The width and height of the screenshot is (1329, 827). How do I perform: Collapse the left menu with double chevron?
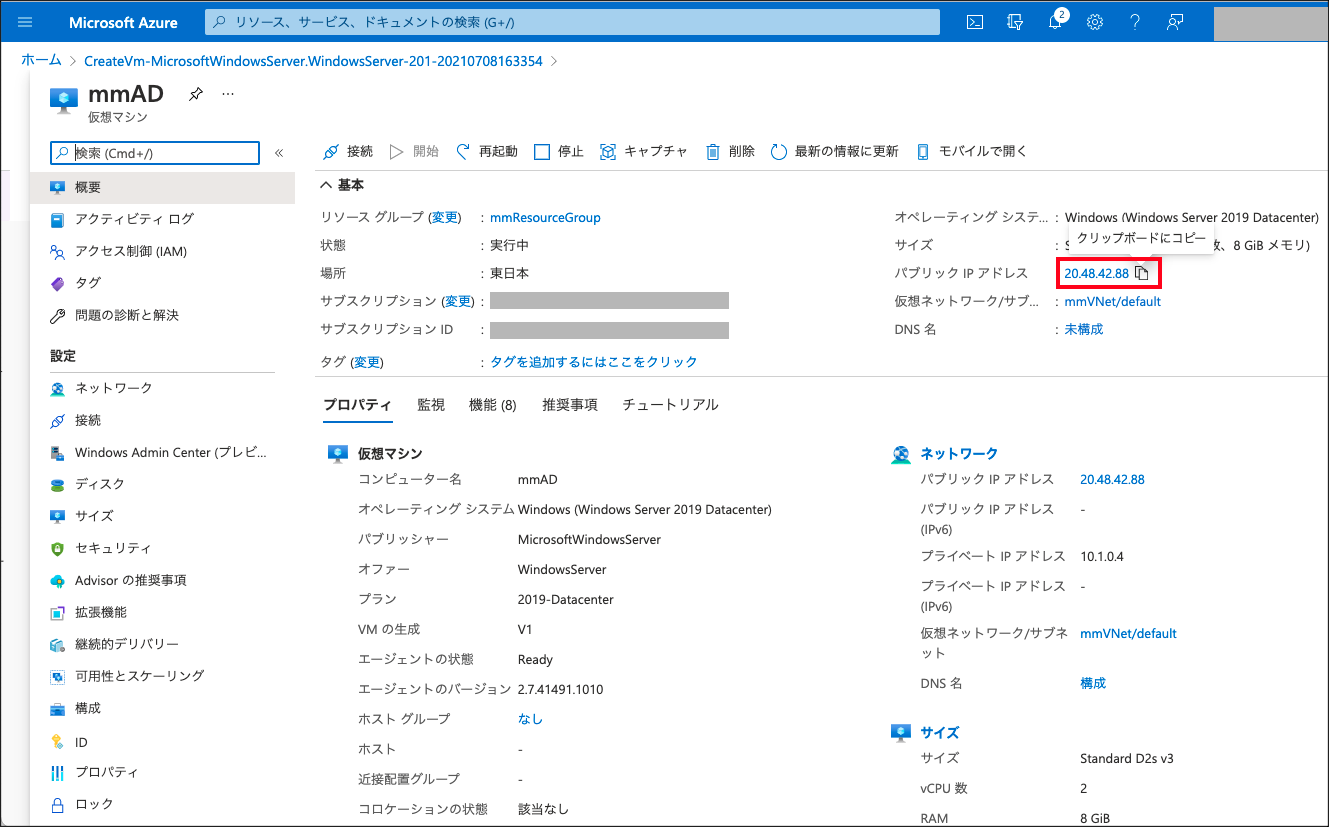pos(279,153)
